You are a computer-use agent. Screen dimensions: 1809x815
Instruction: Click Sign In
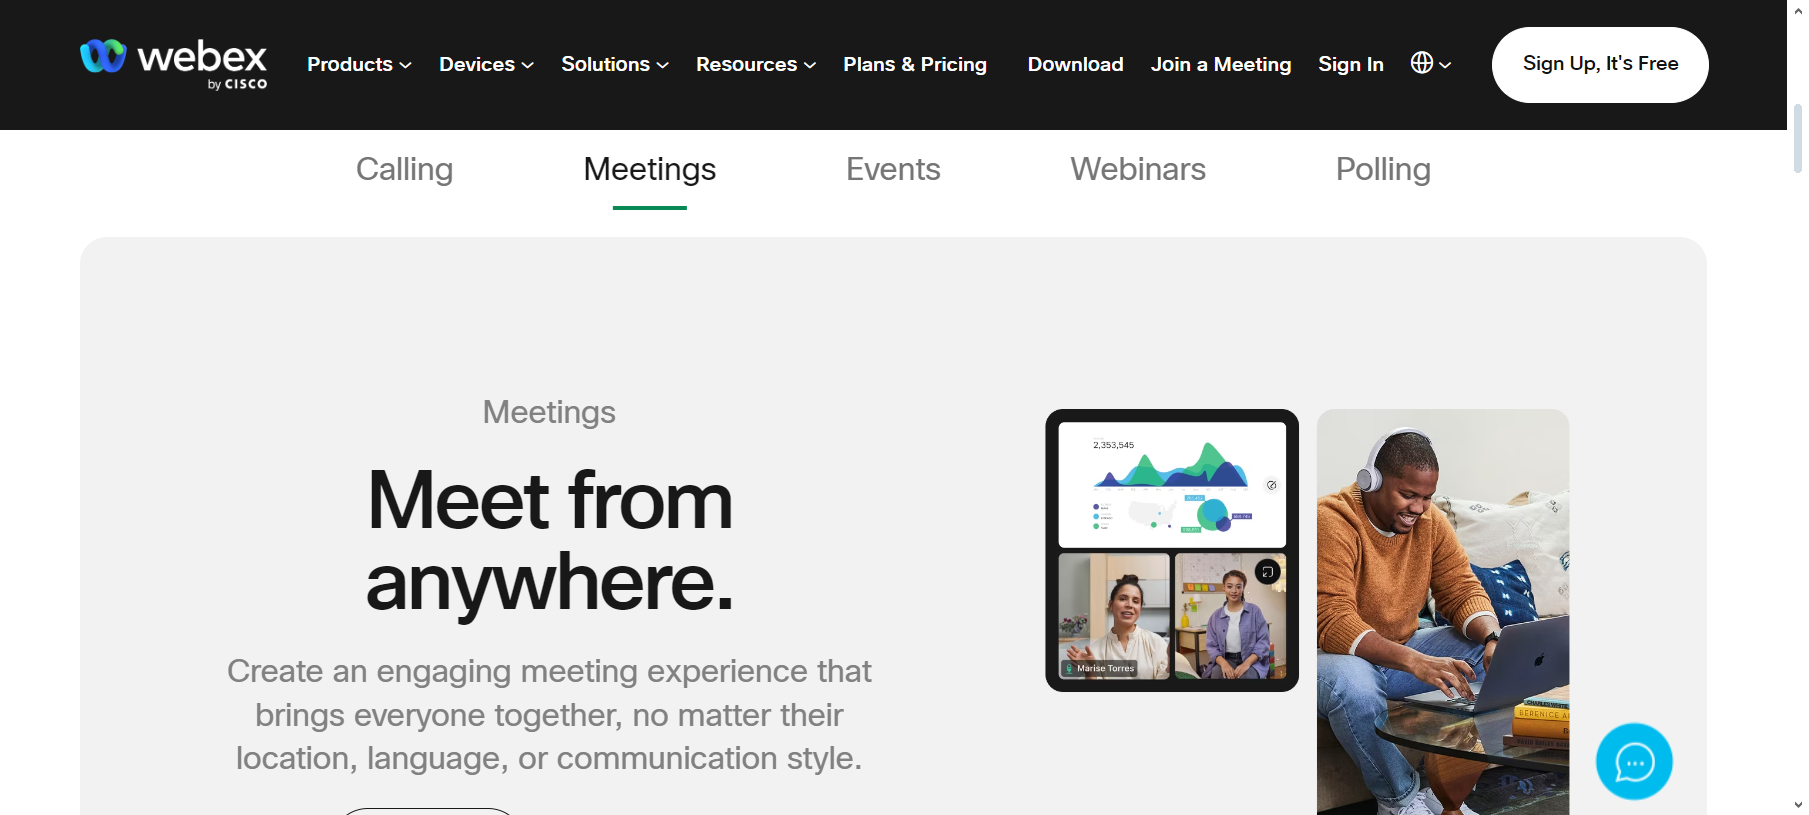1351,64
